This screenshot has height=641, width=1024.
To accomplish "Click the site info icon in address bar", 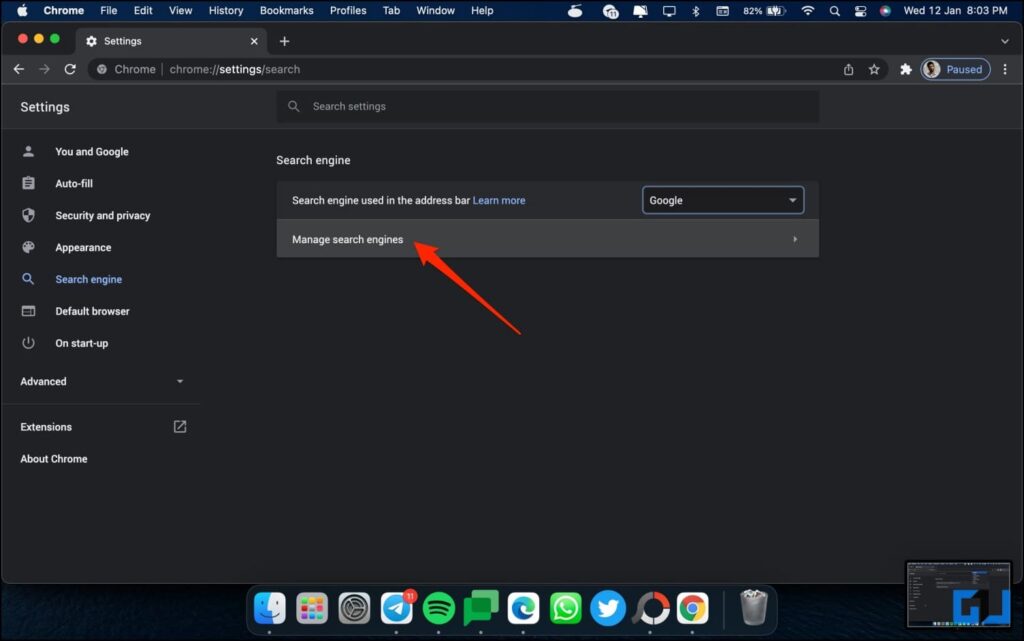I will [x=102, y=69].
